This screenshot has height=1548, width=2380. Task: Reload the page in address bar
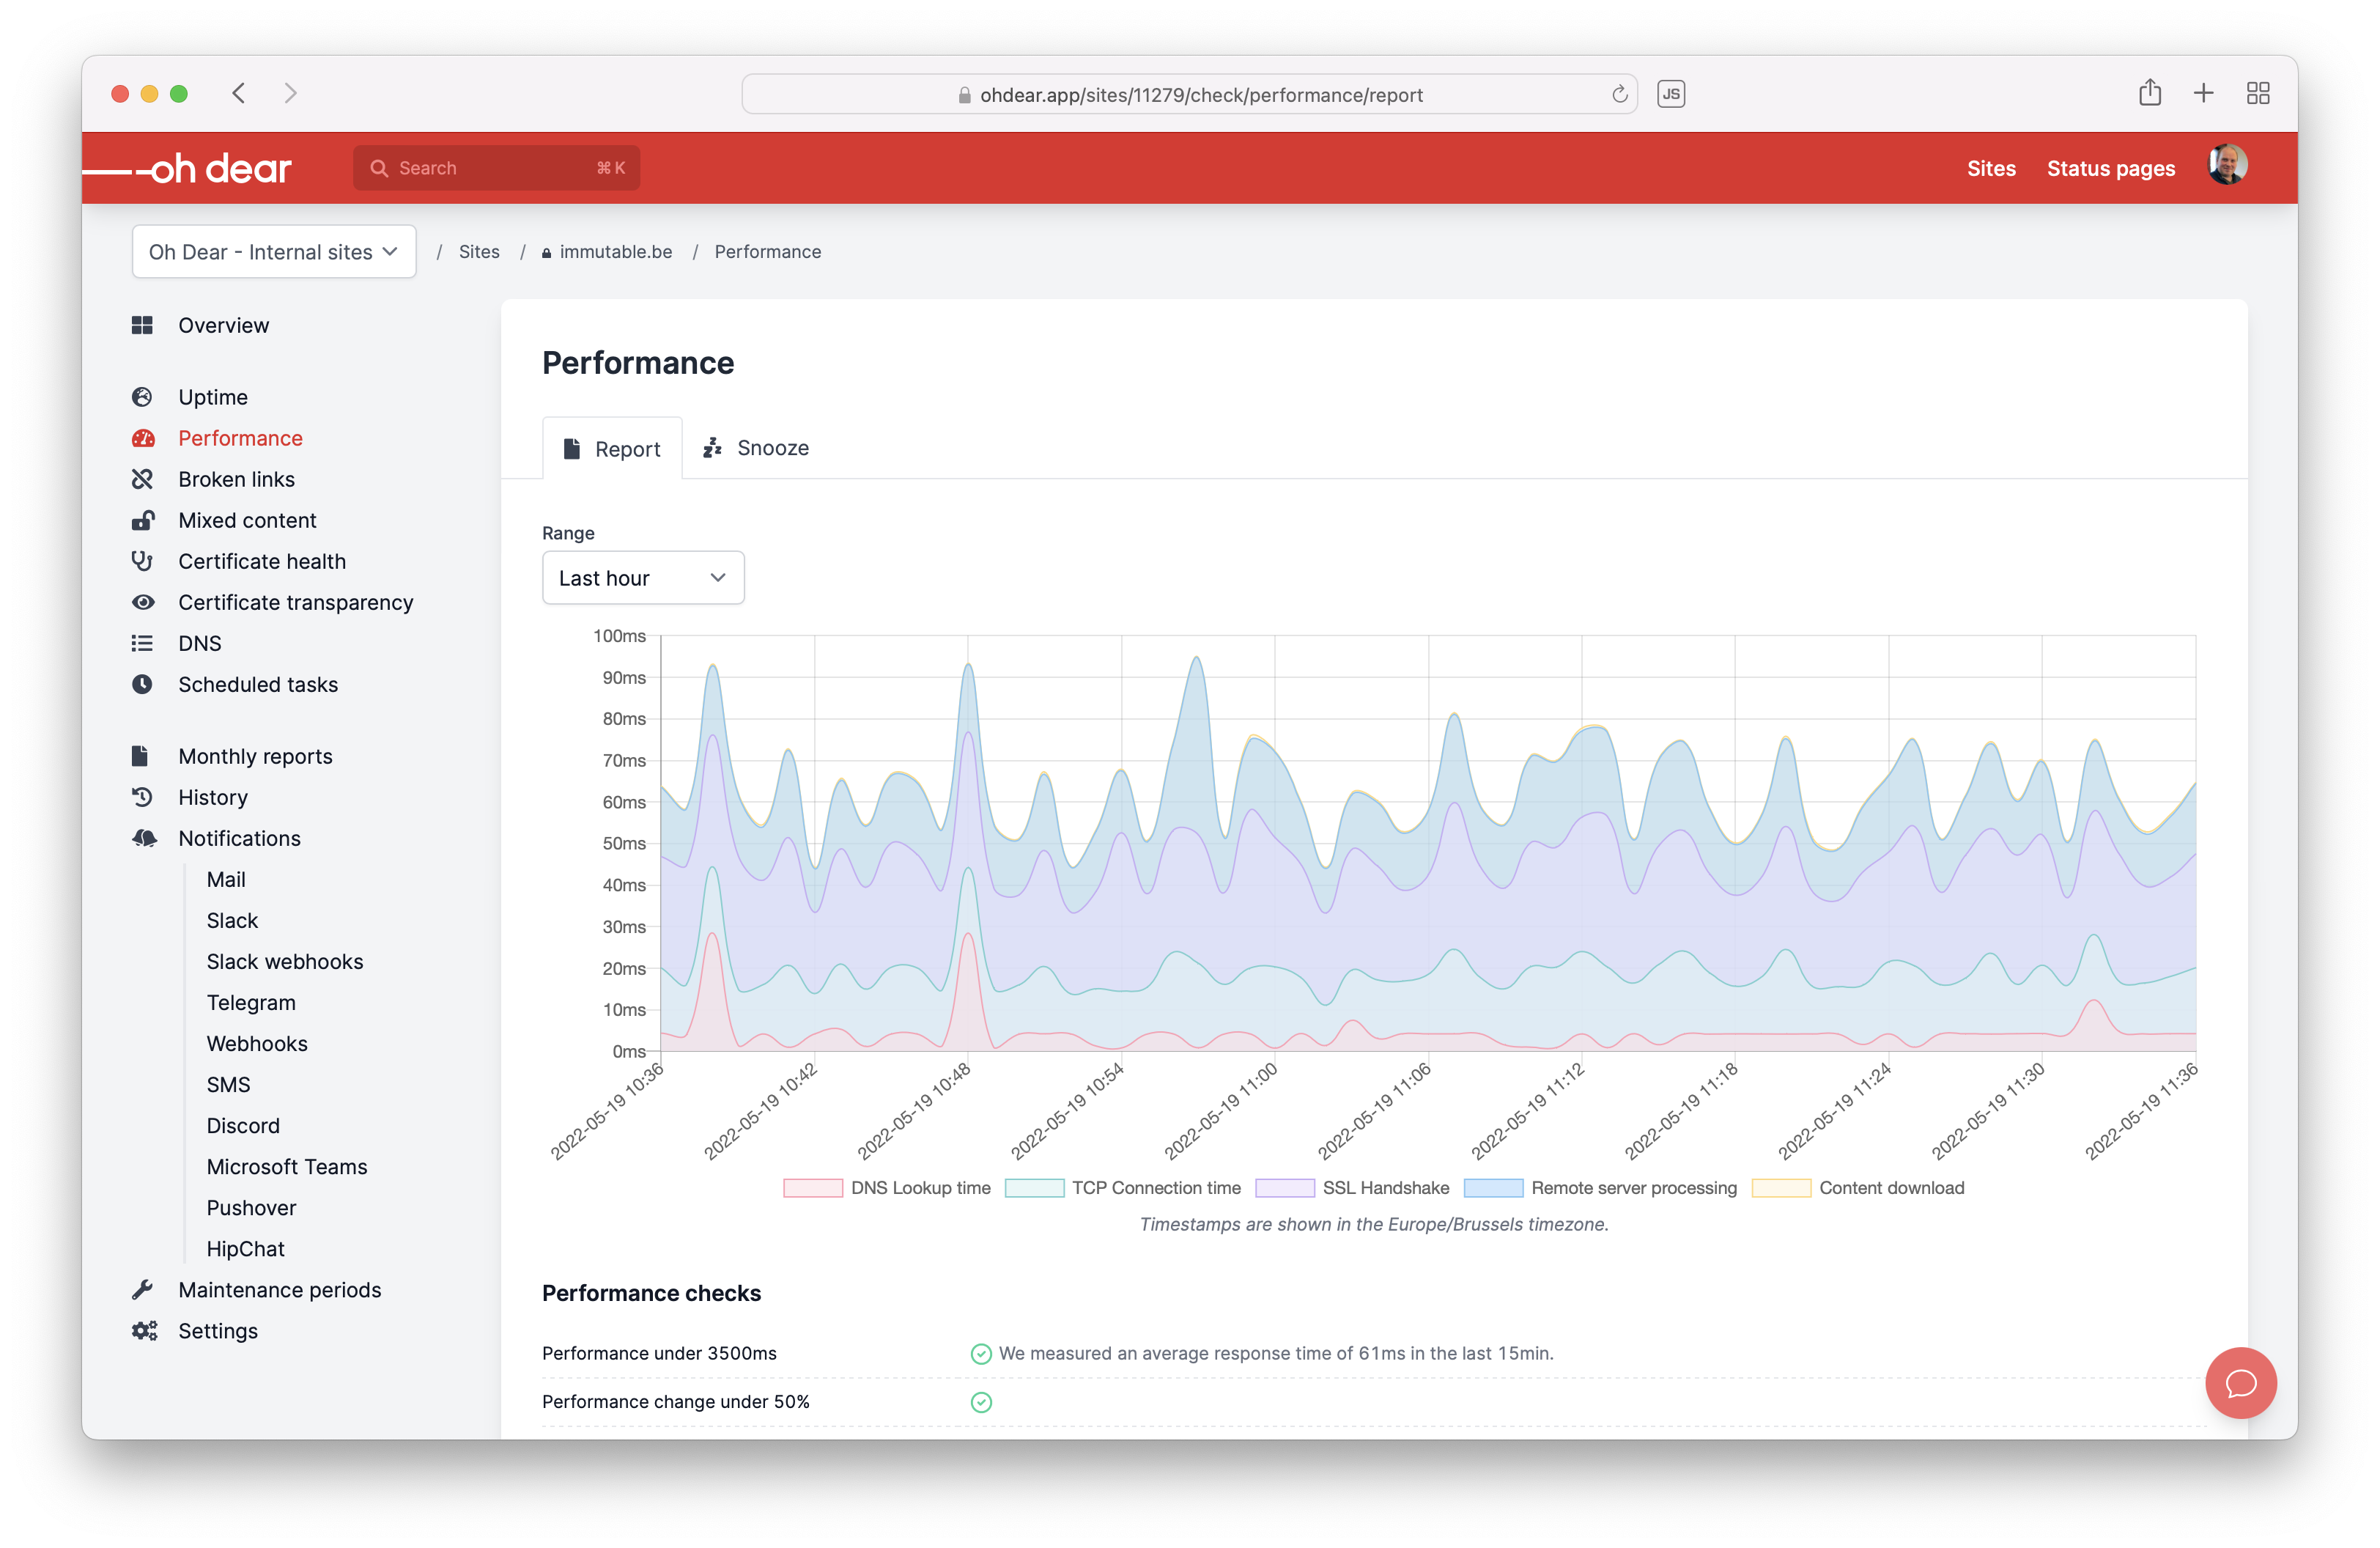click(x=1619, y=95)
